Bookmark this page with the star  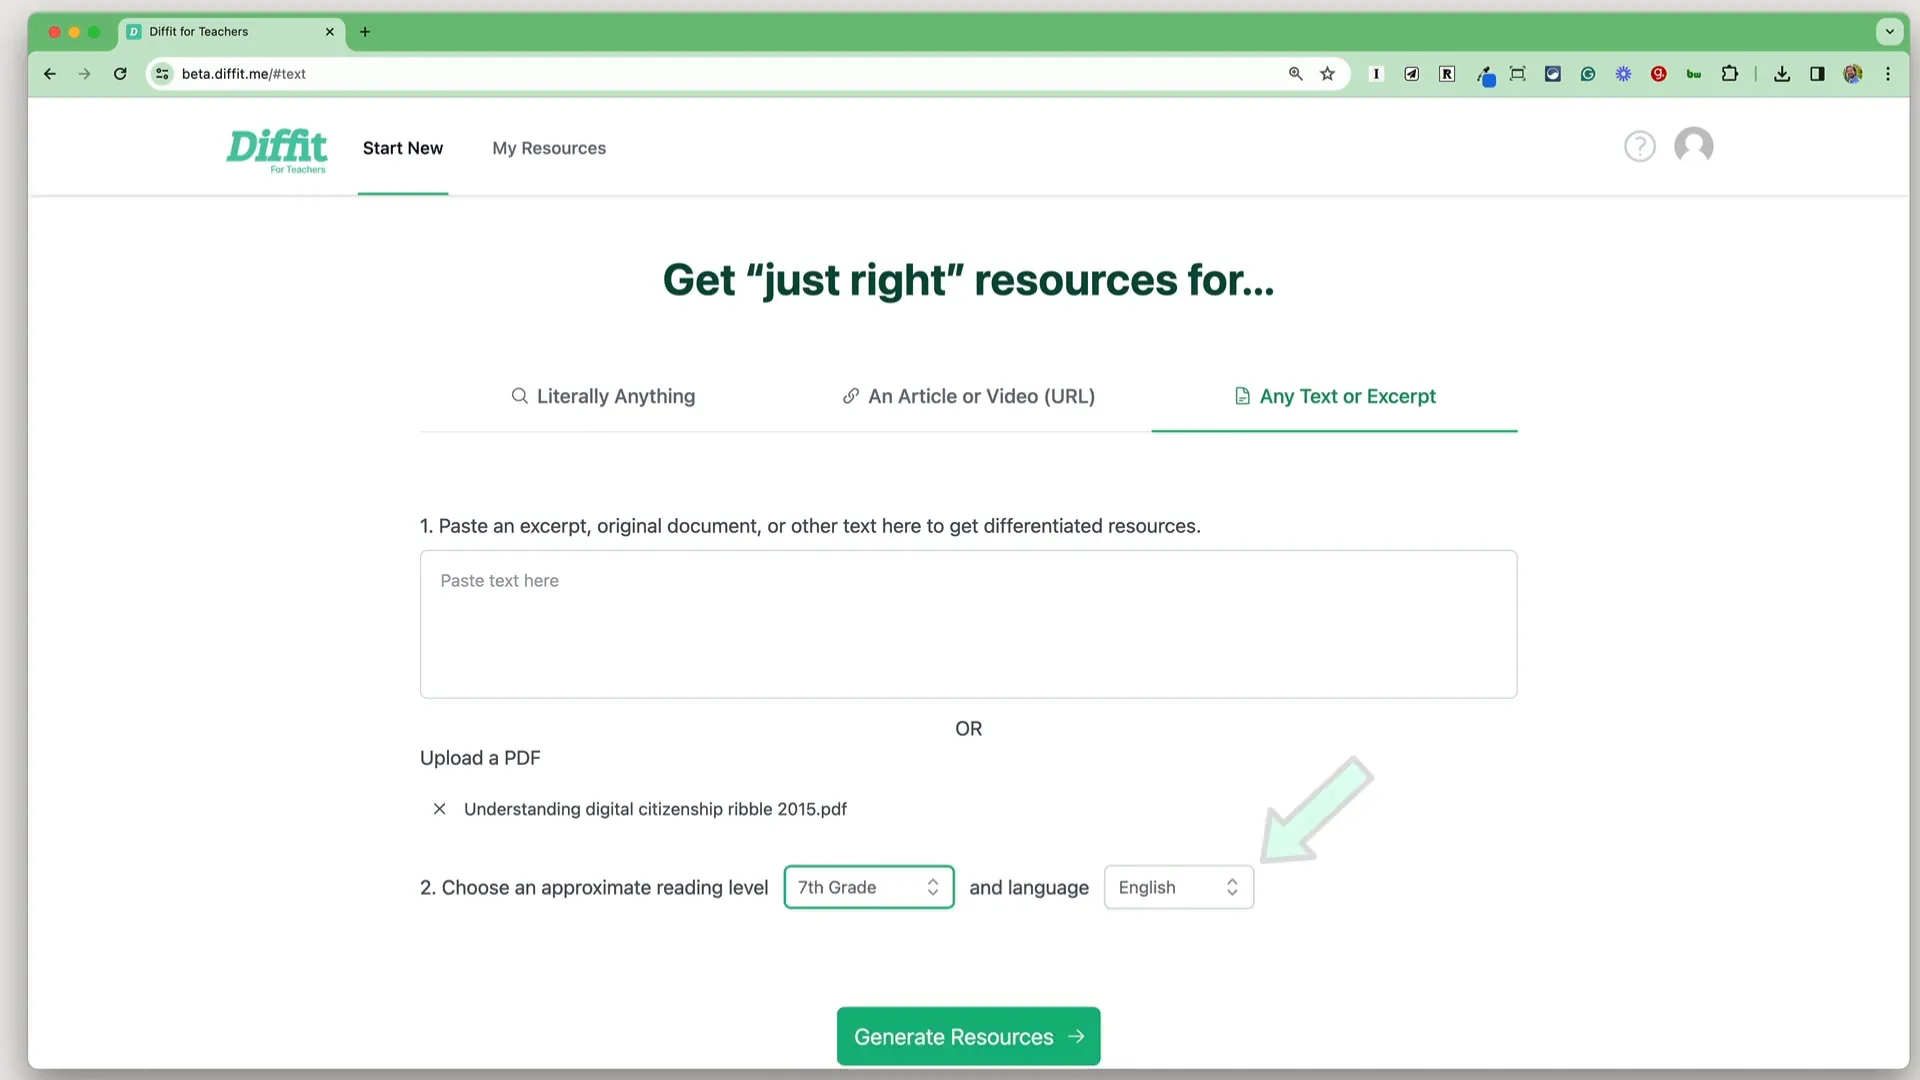1328,74
